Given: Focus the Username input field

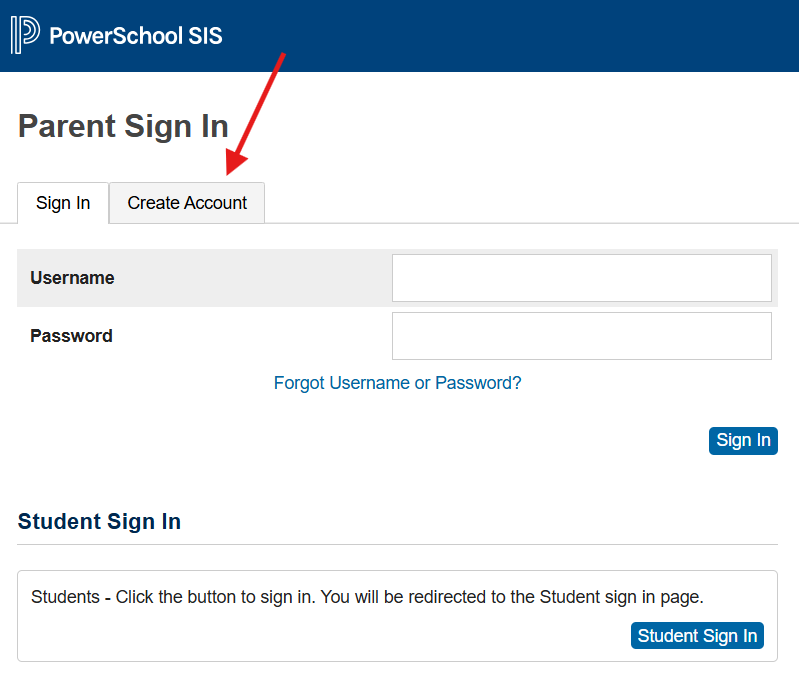Looking at the screenshot, I should click(x=581, y=278).
